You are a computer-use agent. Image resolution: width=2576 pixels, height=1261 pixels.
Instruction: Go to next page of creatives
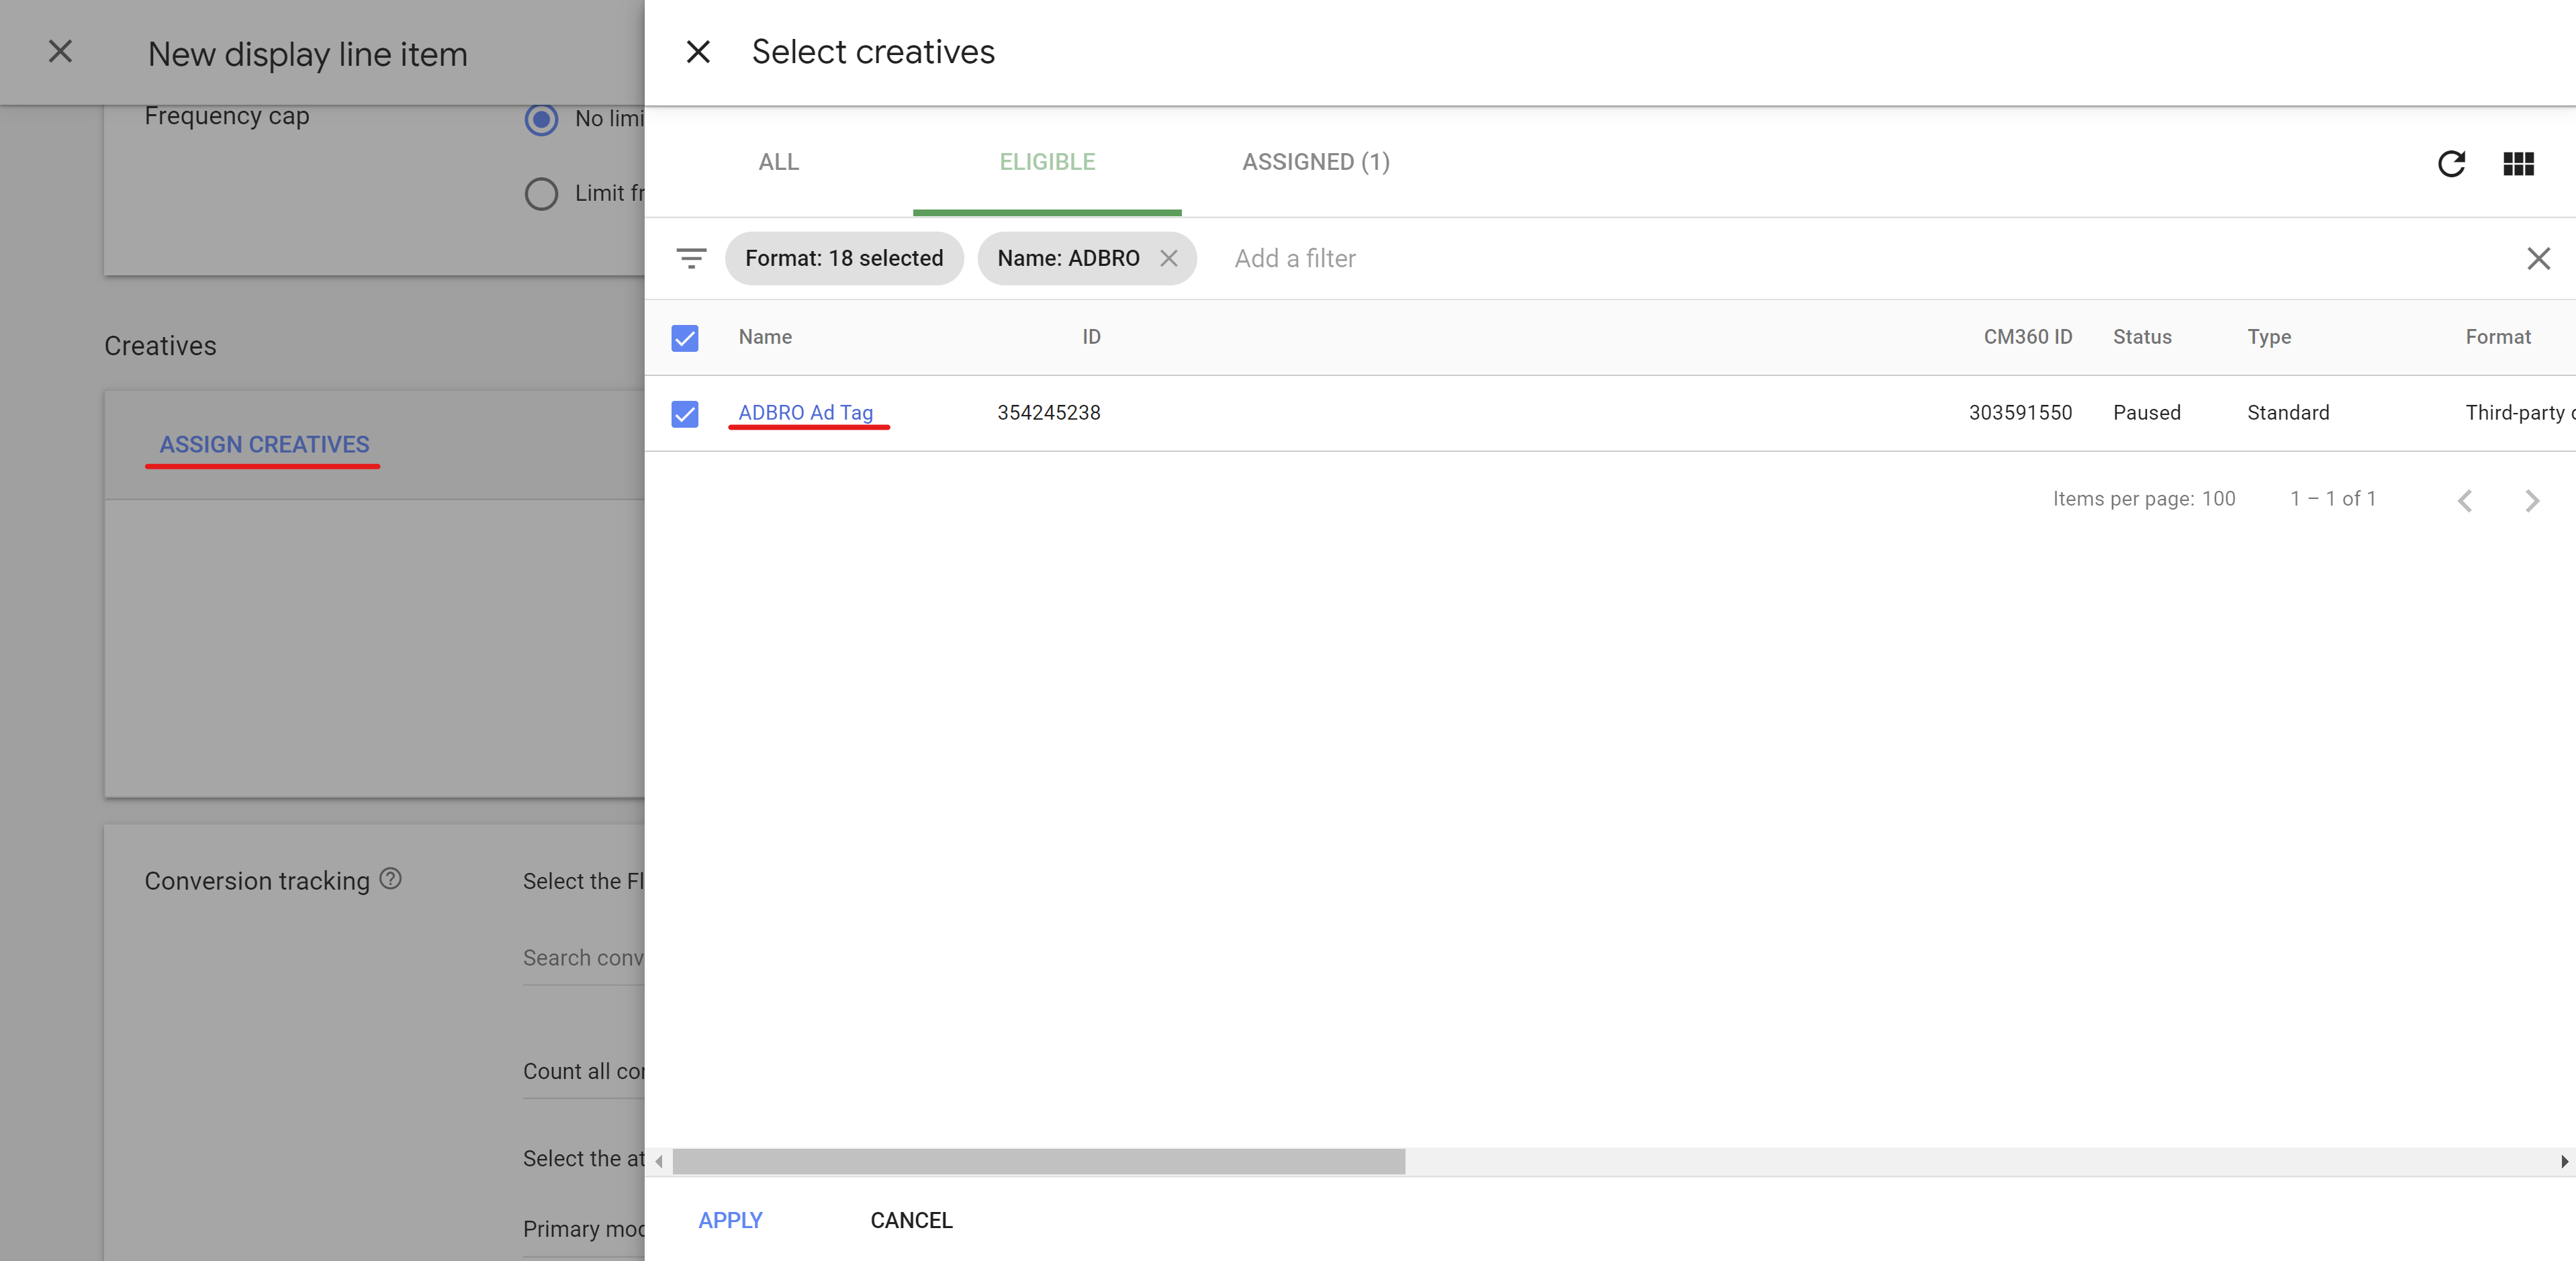coord(2531,500)
